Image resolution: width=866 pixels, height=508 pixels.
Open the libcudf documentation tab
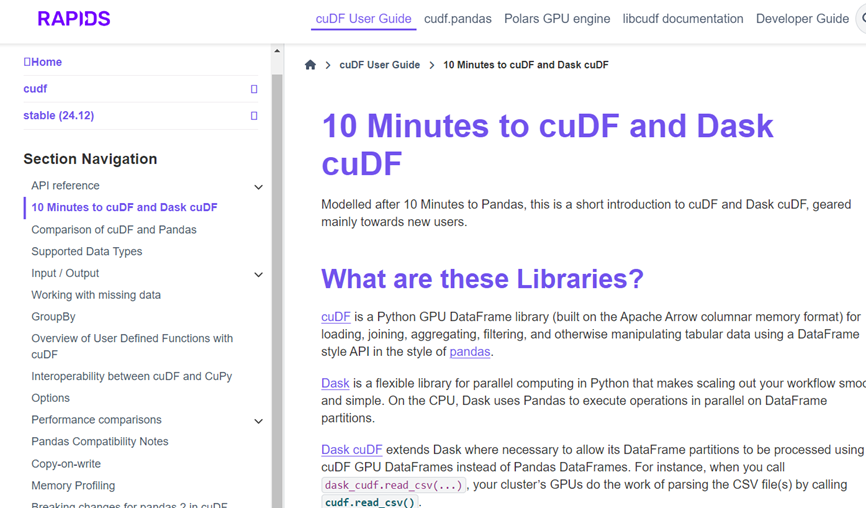(x=683, y=19)
